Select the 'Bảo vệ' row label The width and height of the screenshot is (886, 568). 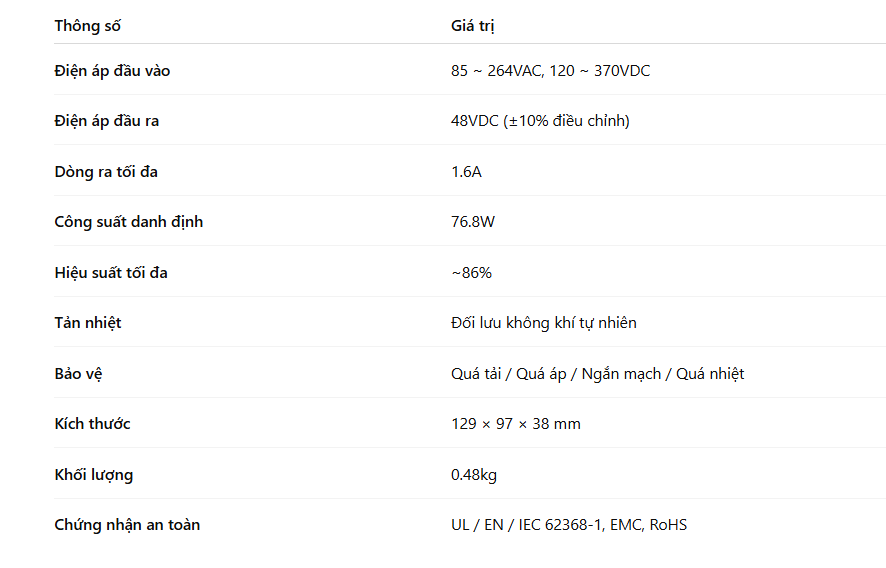tap(78, 374)
